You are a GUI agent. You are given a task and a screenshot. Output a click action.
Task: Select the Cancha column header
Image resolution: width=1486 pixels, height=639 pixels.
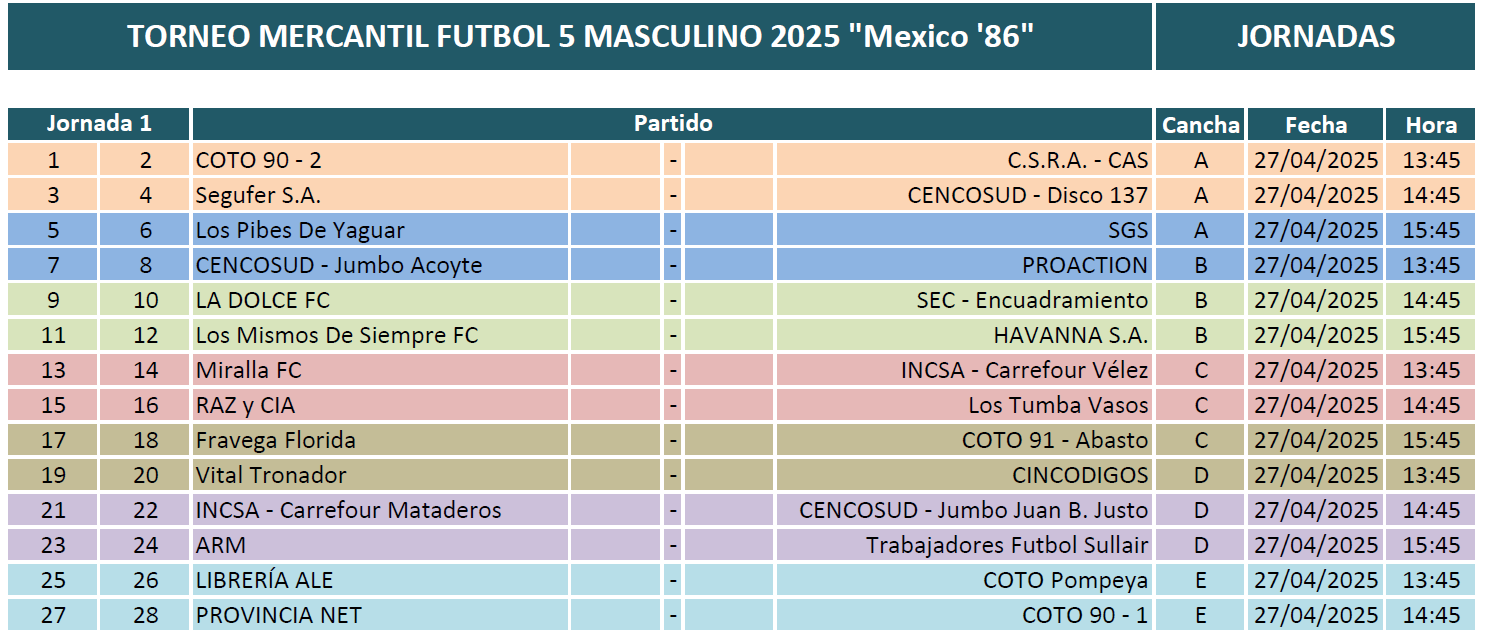[1201, 124]
